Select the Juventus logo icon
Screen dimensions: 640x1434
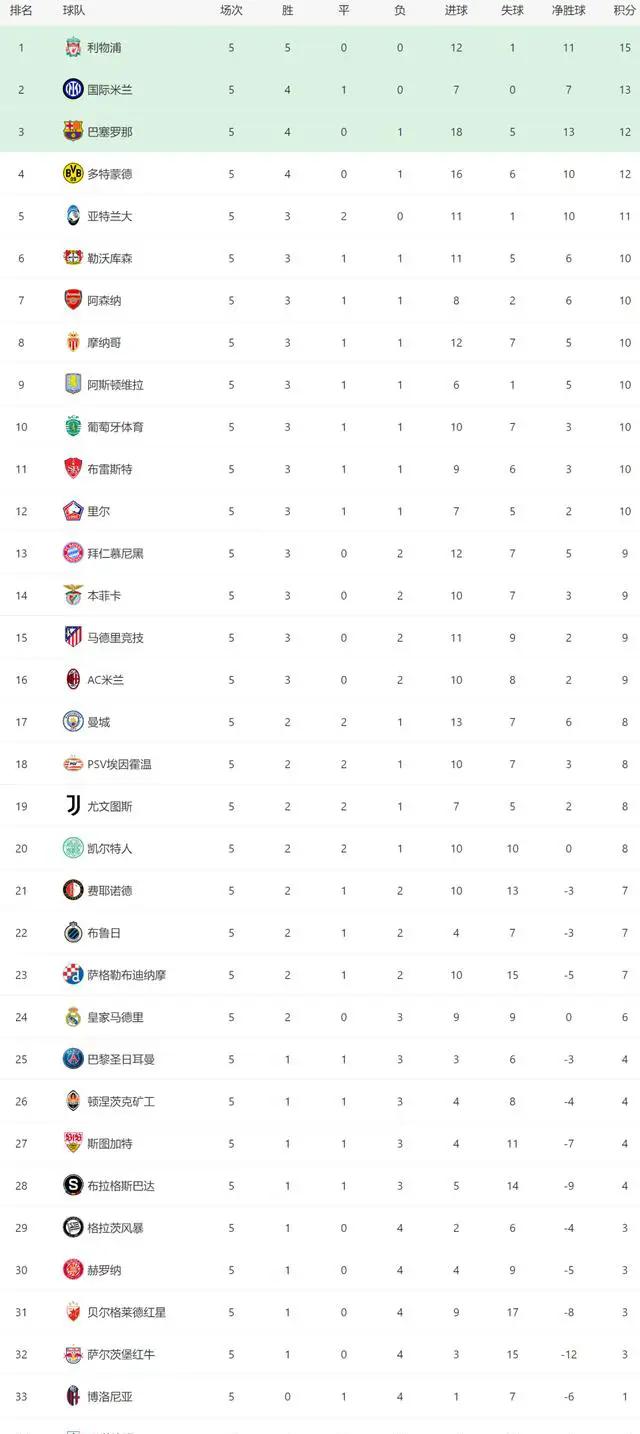[x=72, y=806]
